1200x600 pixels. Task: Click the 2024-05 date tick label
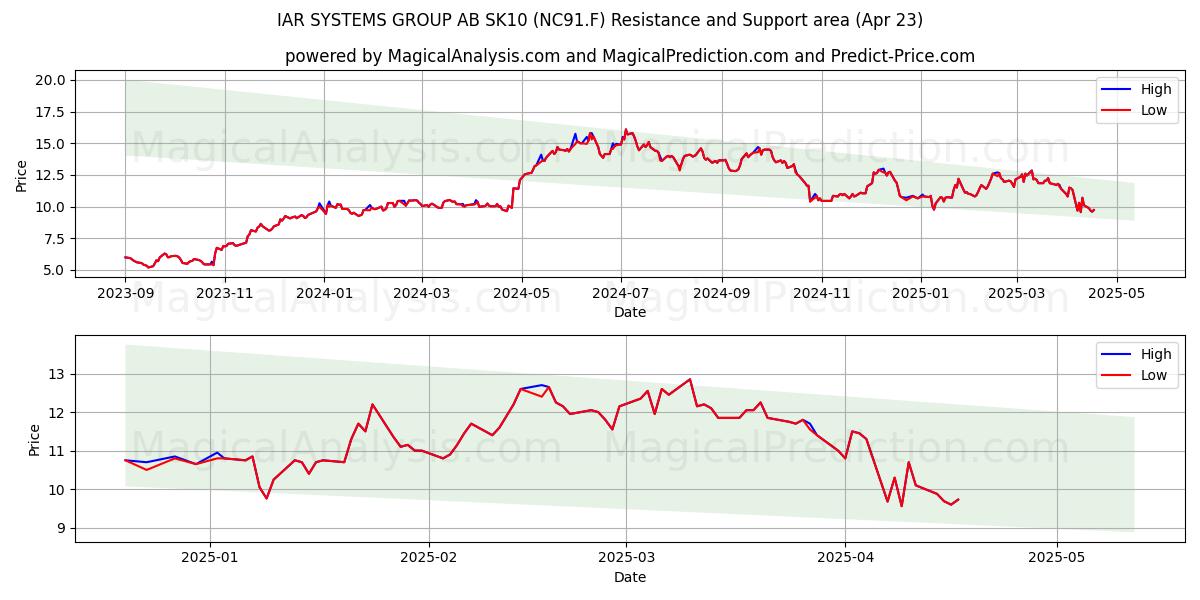pyautogui.click(x=521, y=294)
